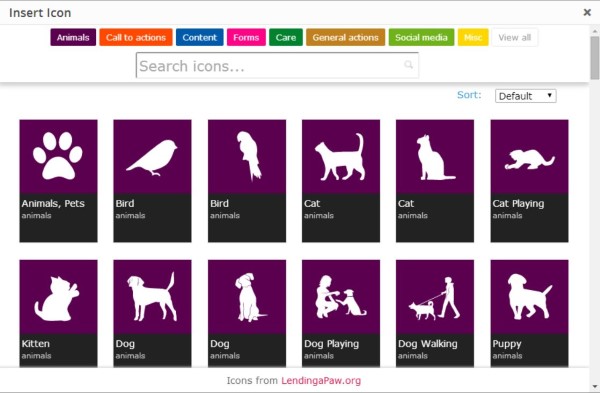Choose the sitting Cat icon
Screen dimensions: 600x393
(x=435, y=181)
